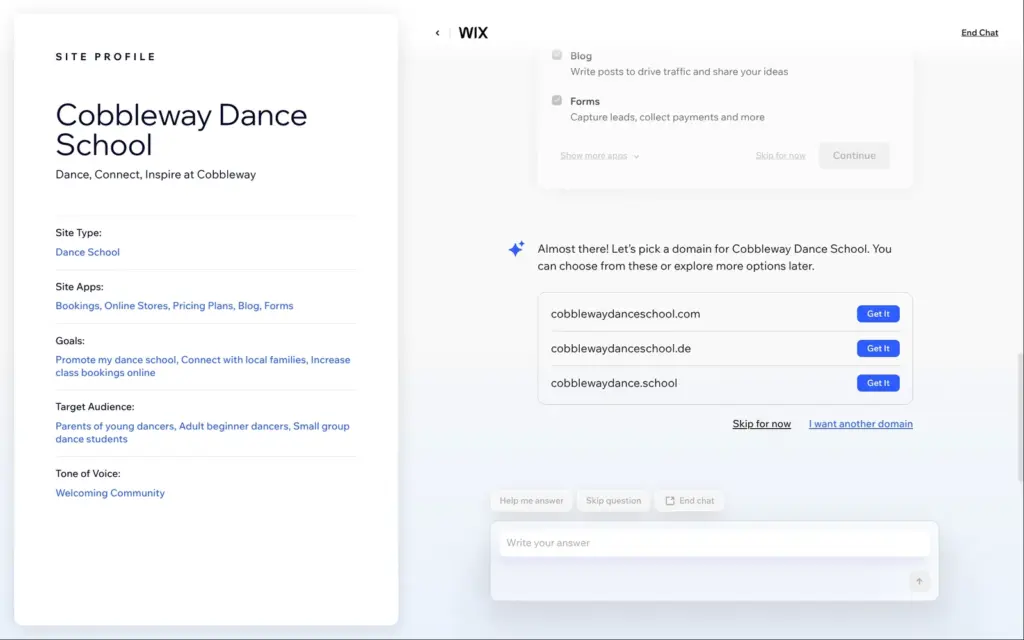The width and height of the screenshot is (1024, 640).
Task: Click the AI sparkle icon beside the message
Action: (x=516, y=249)
